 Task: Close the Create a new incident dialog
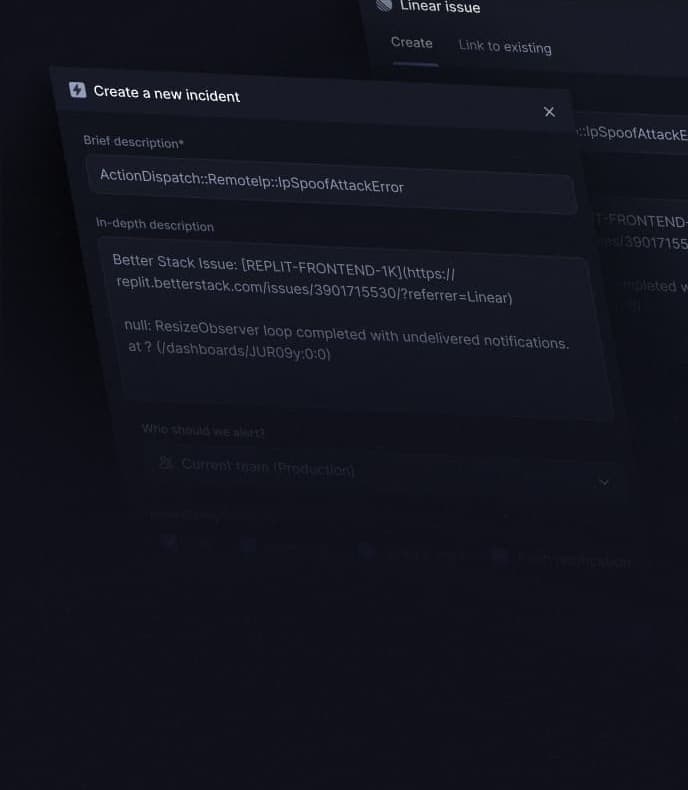click(549, 112)
